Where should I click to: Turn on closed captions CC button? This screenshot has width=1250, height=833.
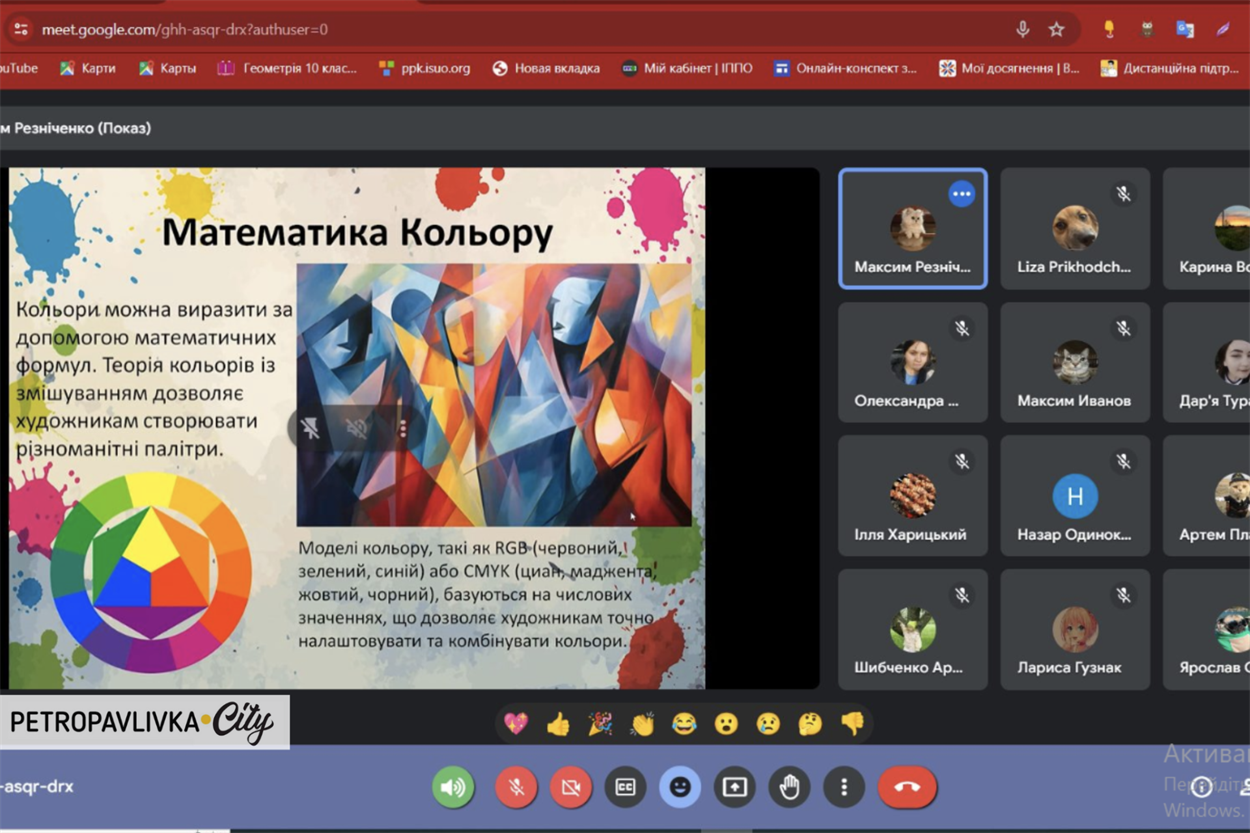click(625, 787)
